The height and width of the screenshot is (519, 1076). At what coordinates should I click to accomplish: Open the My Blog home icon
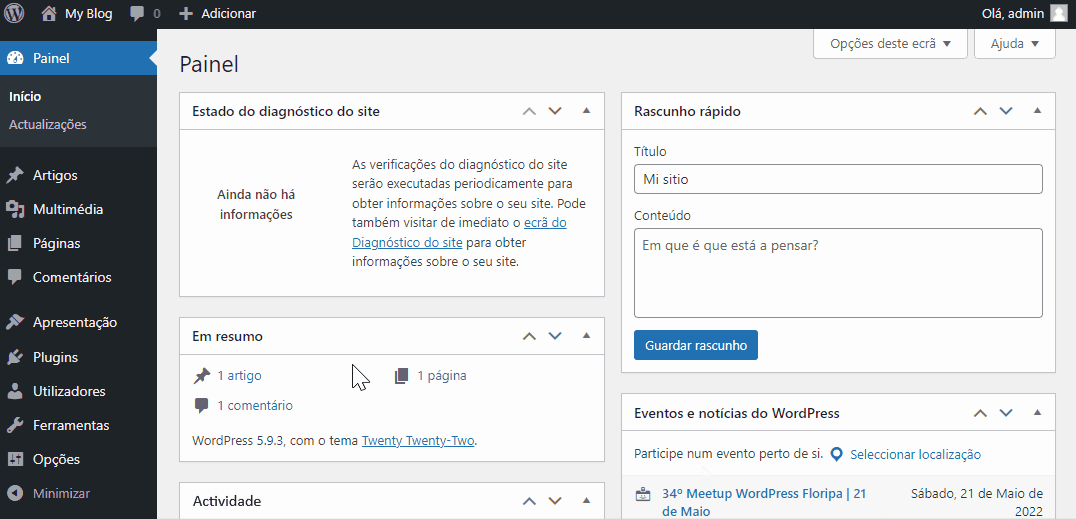(x=48, y=14)
